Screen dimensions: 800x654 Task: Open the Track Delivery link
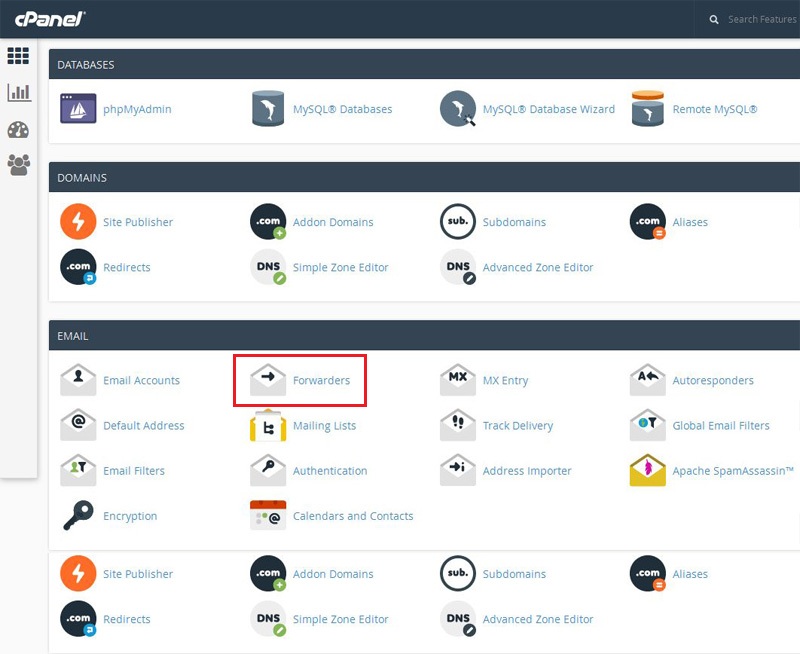coord(518,425)
